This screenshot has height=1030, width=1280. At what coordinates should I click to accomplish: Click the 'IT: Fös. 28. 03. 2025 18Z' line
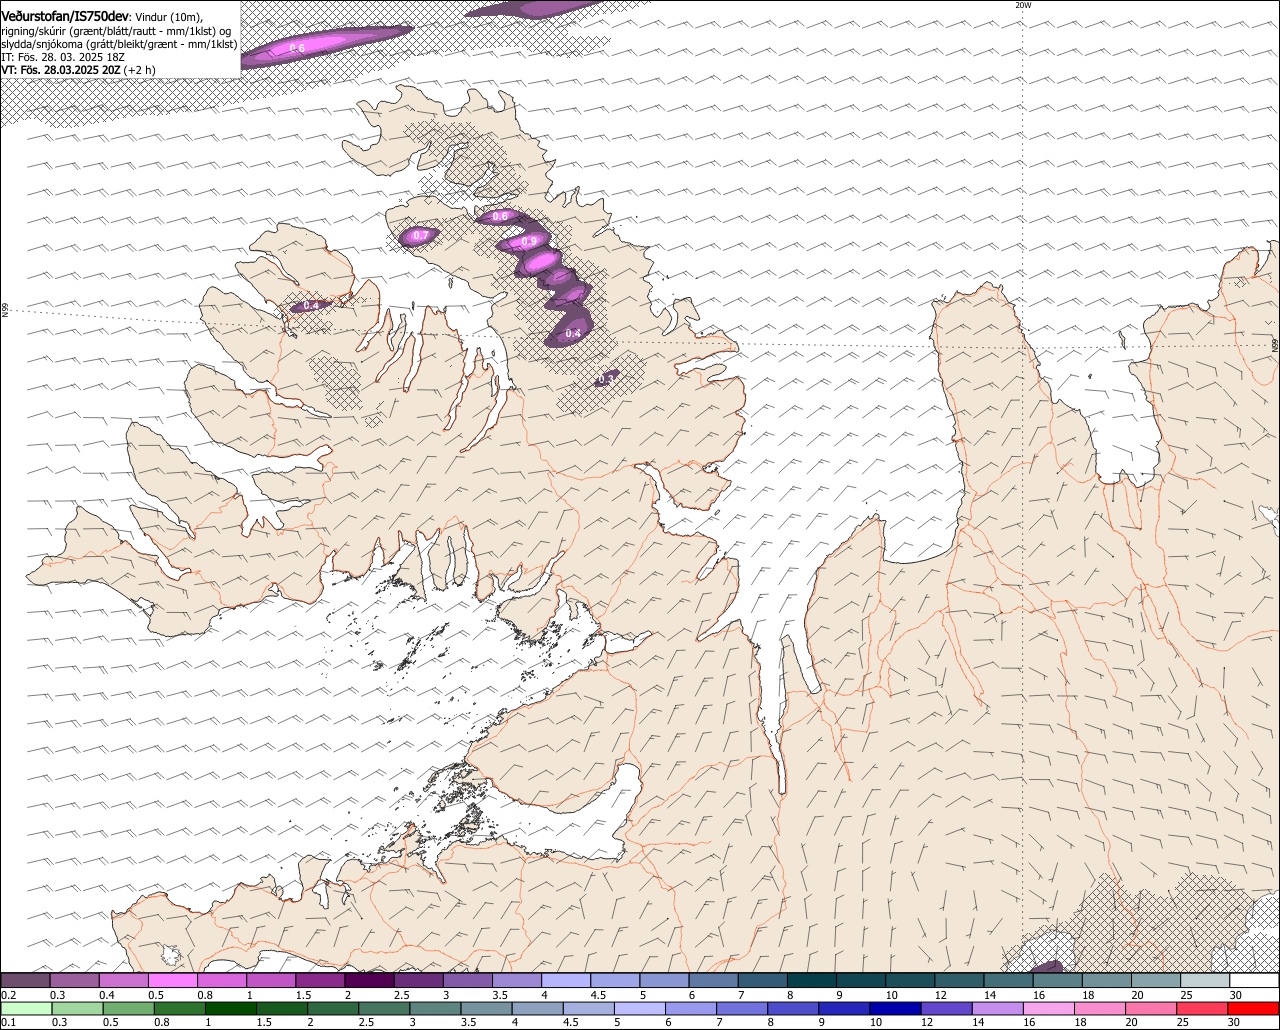63,58
